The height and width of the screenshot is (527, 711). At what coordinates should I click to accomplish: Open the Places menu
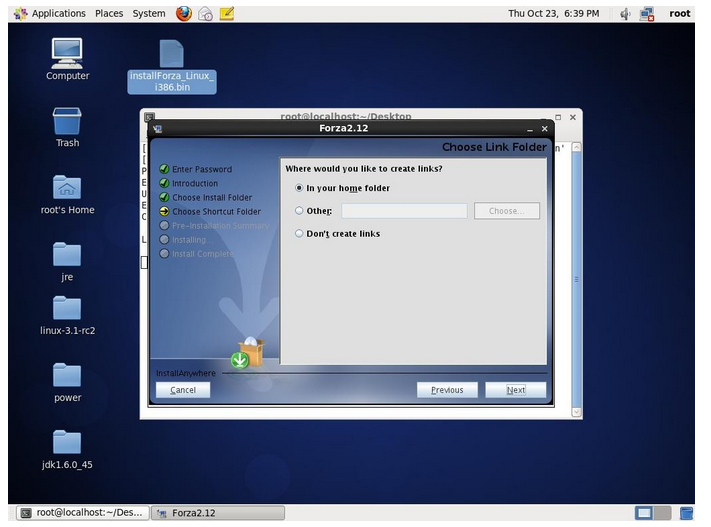pos(109,14)
